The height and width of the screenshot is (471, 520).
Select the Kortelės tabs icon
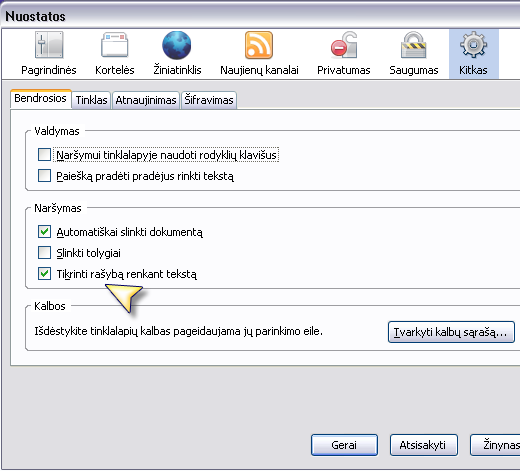click(x=115, y=45)
